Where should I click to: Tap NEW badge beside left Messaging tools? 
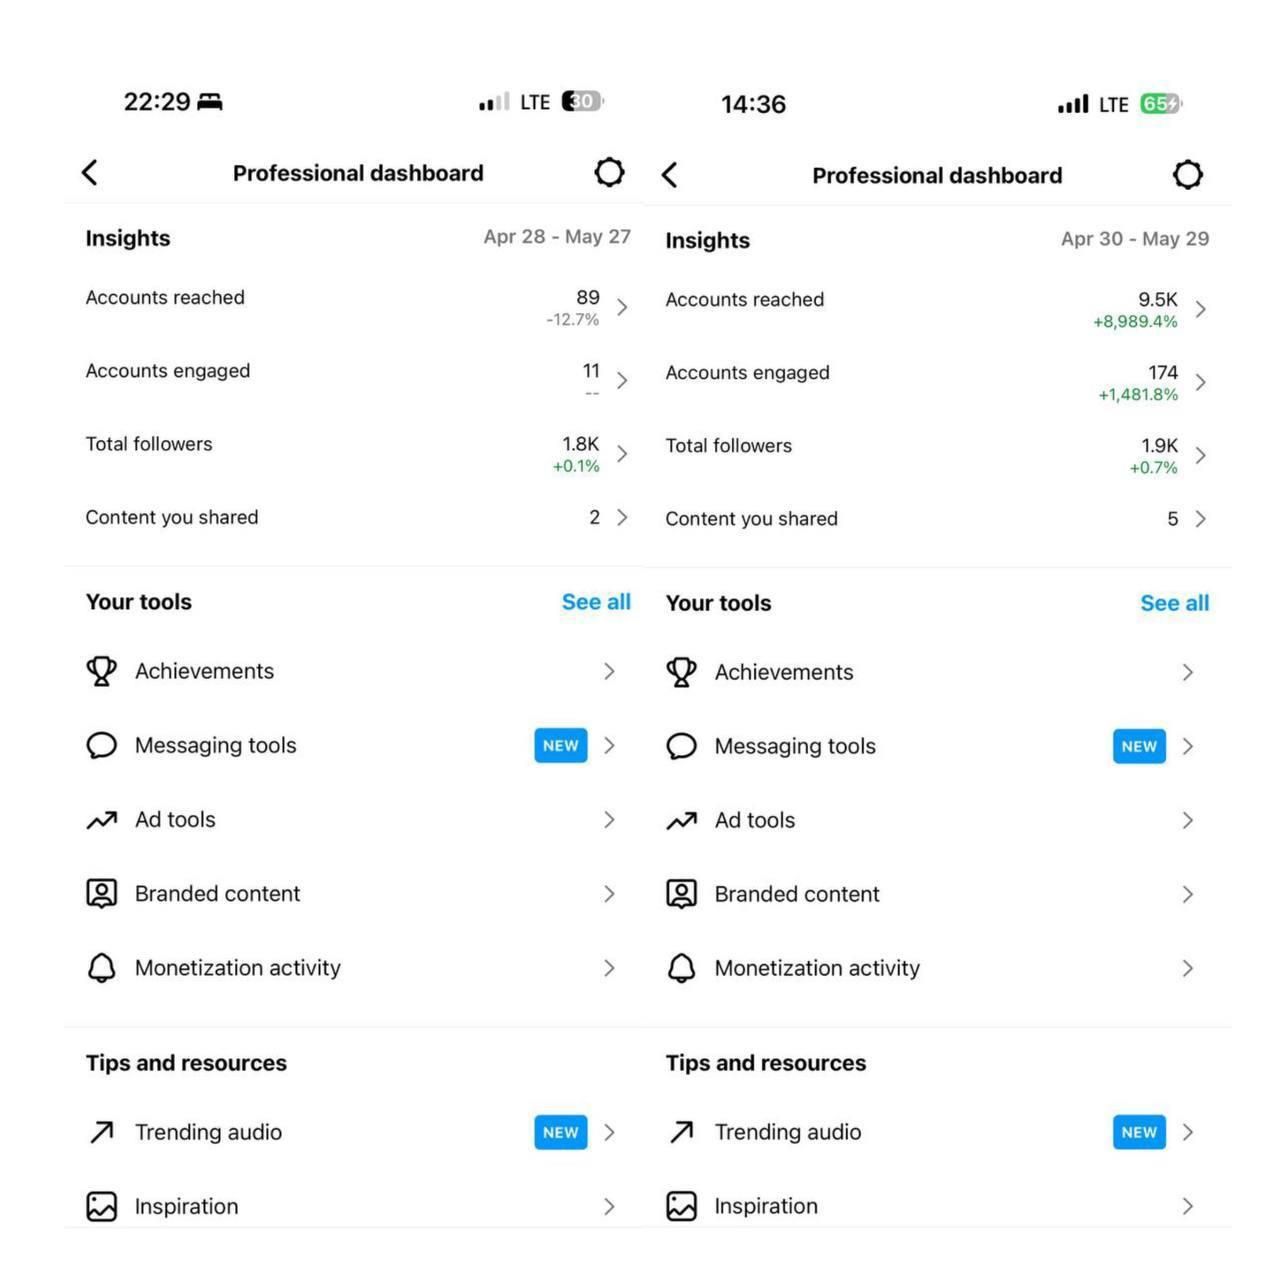(560, 746)
